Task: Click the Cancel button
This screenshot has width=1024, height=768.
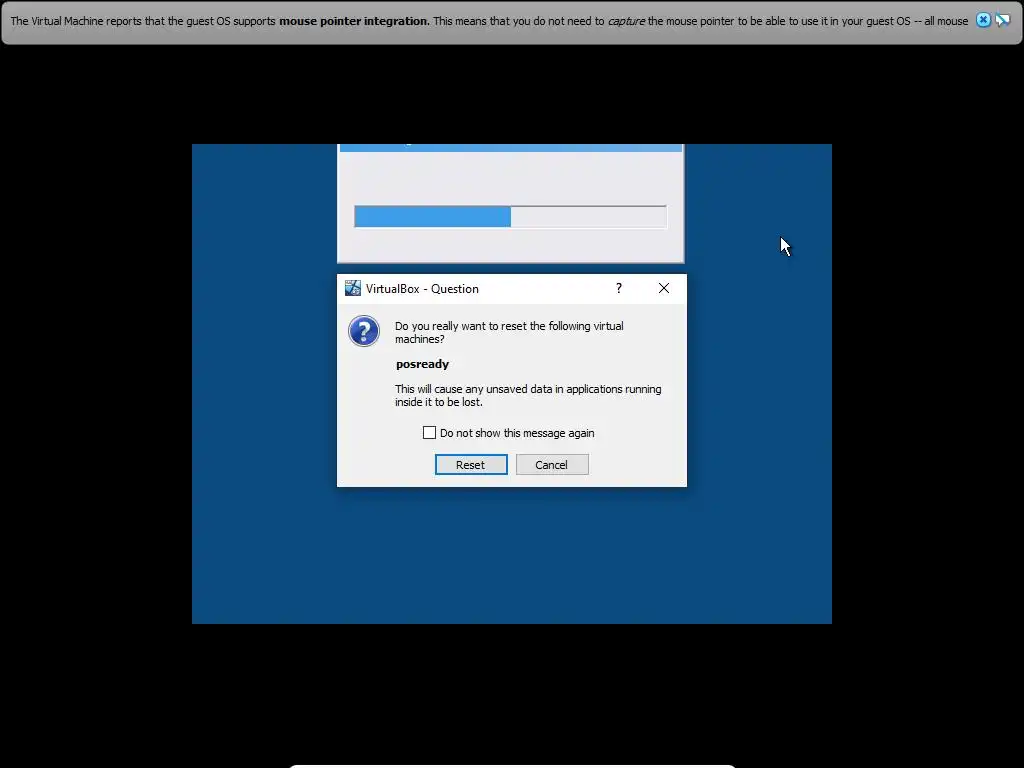Action: 552,464
